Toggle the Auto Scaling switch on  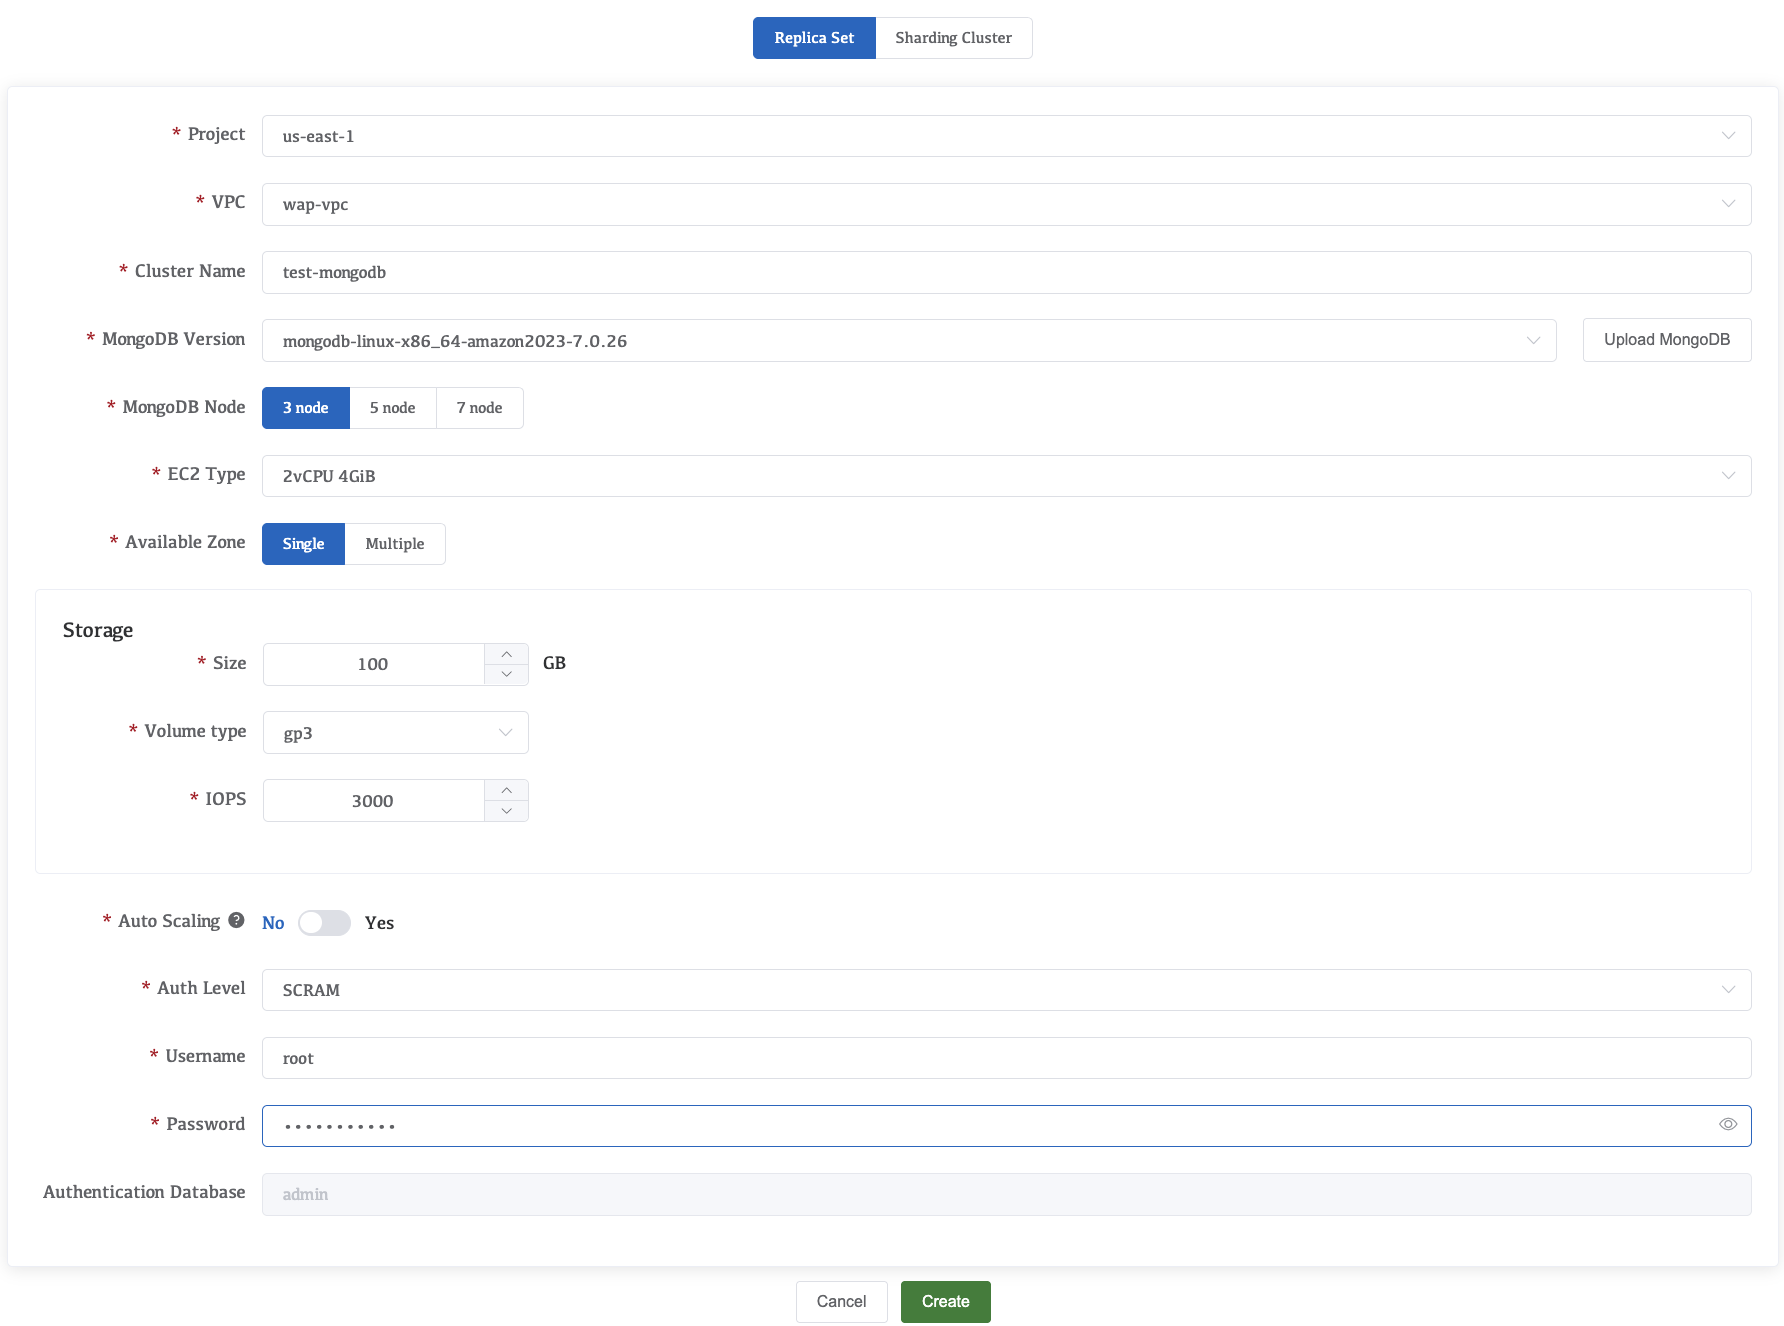(x=324, y=923)
